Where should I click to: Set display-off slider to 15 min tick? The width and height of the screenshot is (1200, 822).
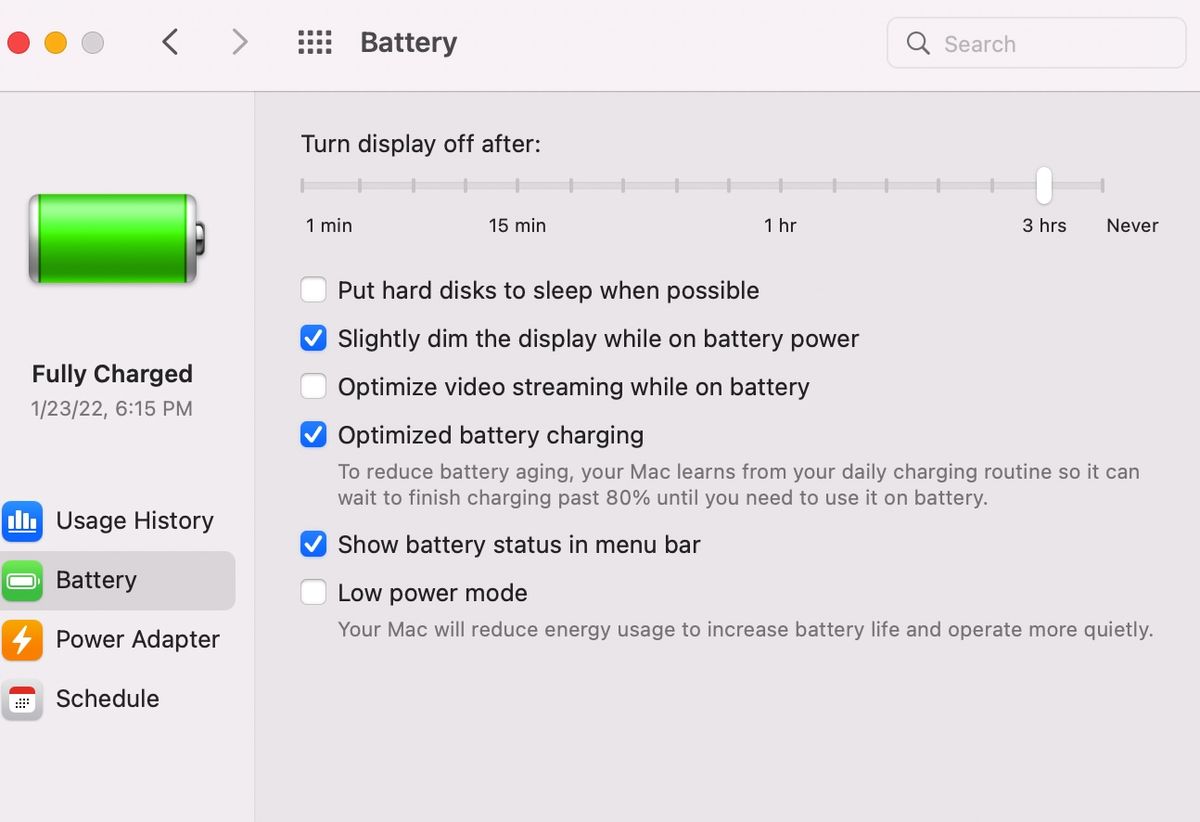(517, 185)
